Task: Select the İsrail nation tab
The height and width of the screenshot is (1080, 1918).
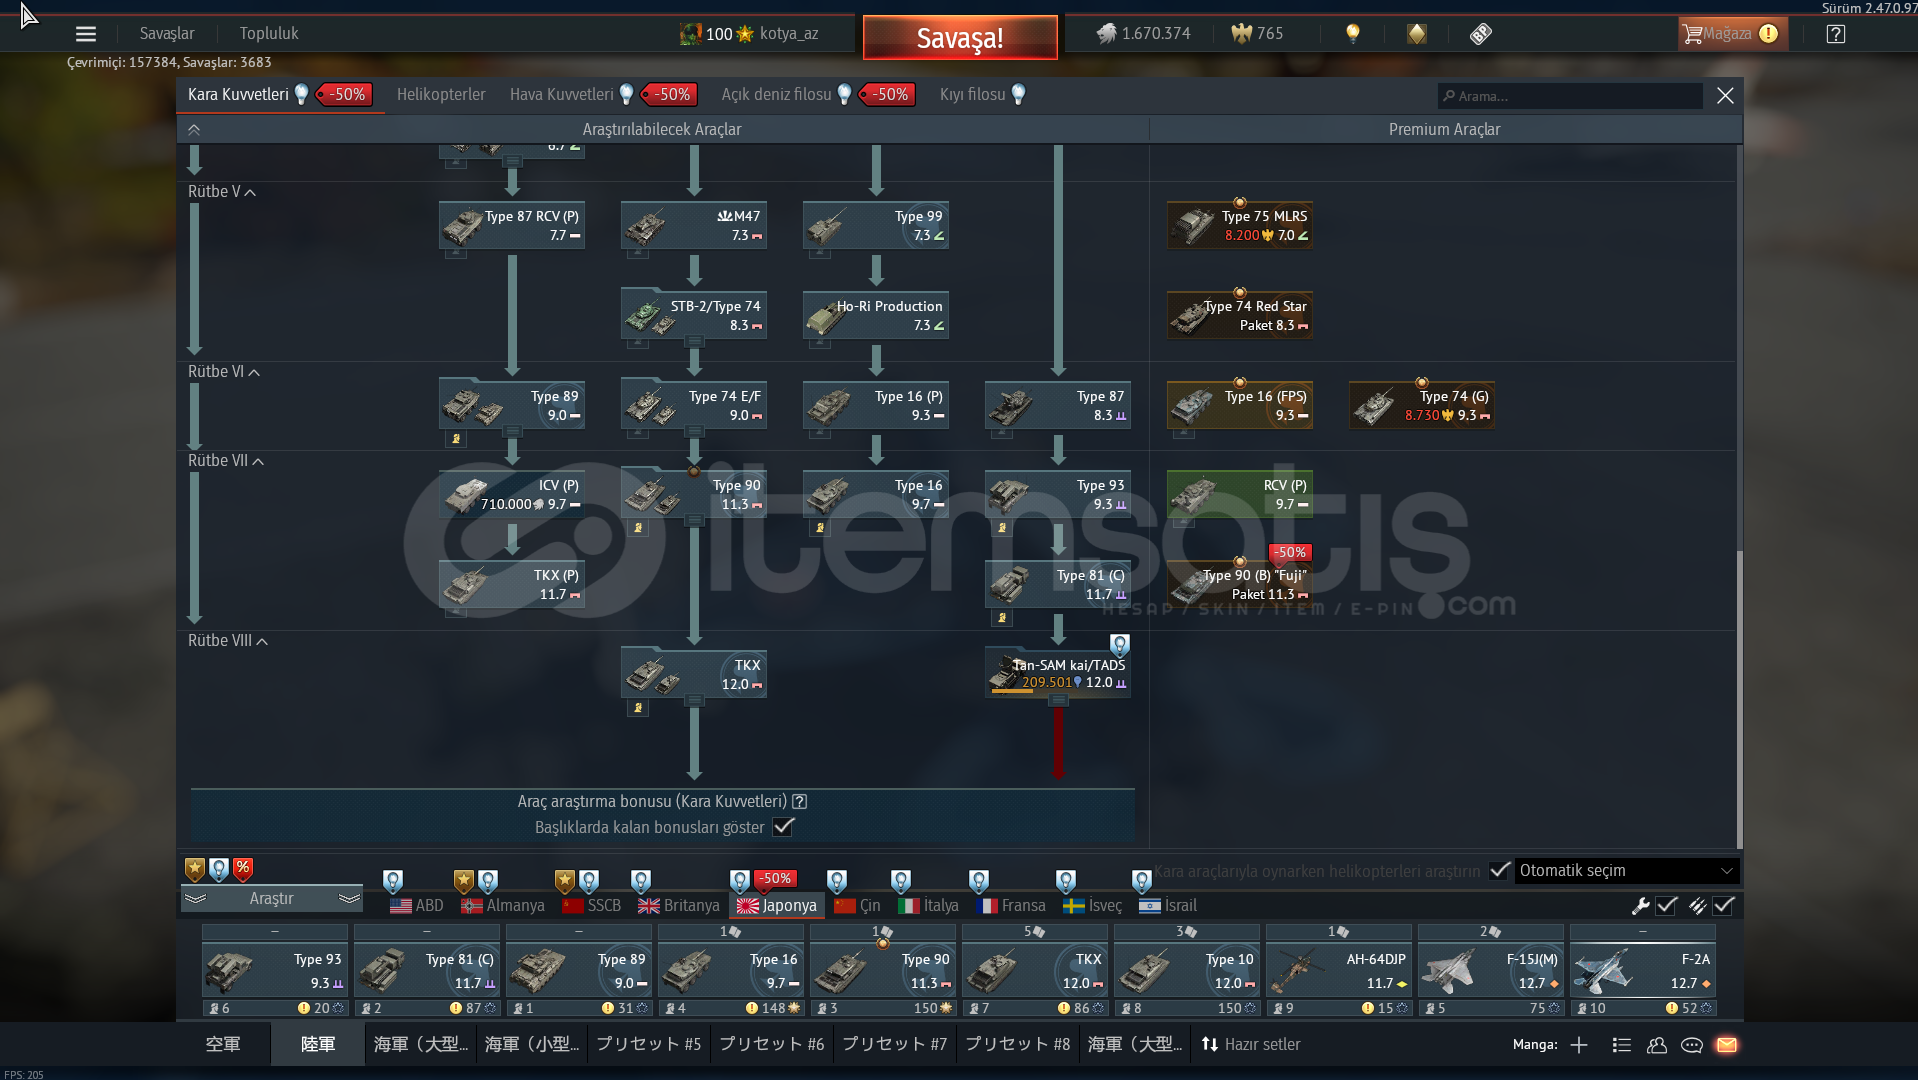Action: [x=1168, y=906]
